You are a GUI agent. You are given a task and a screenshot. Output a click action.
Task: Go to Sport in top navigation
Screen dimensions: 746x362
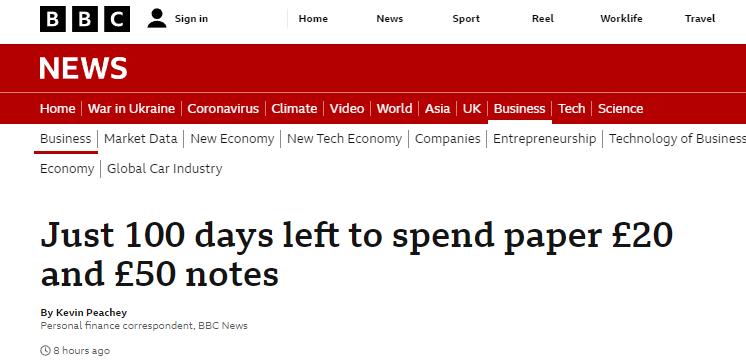466,19
